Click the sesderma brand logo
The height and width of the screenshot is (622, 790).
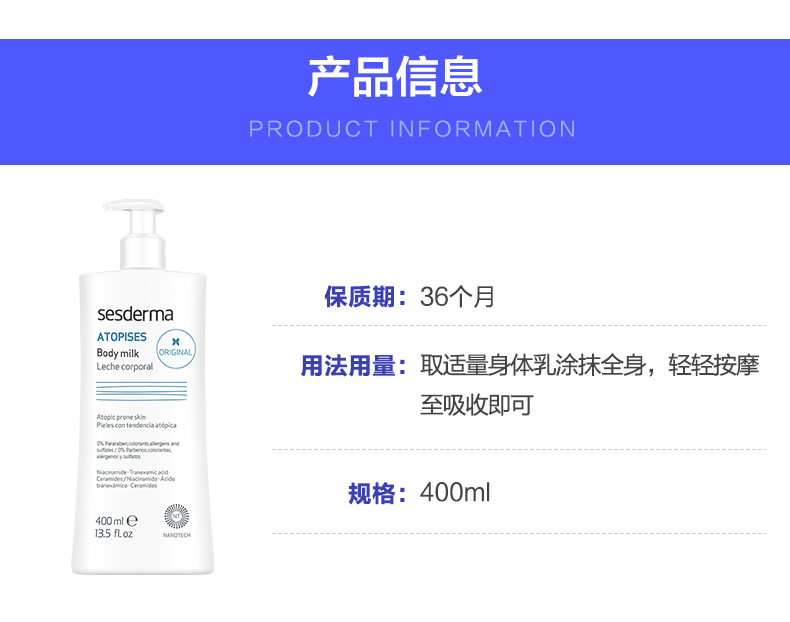[x=135, y=314]
